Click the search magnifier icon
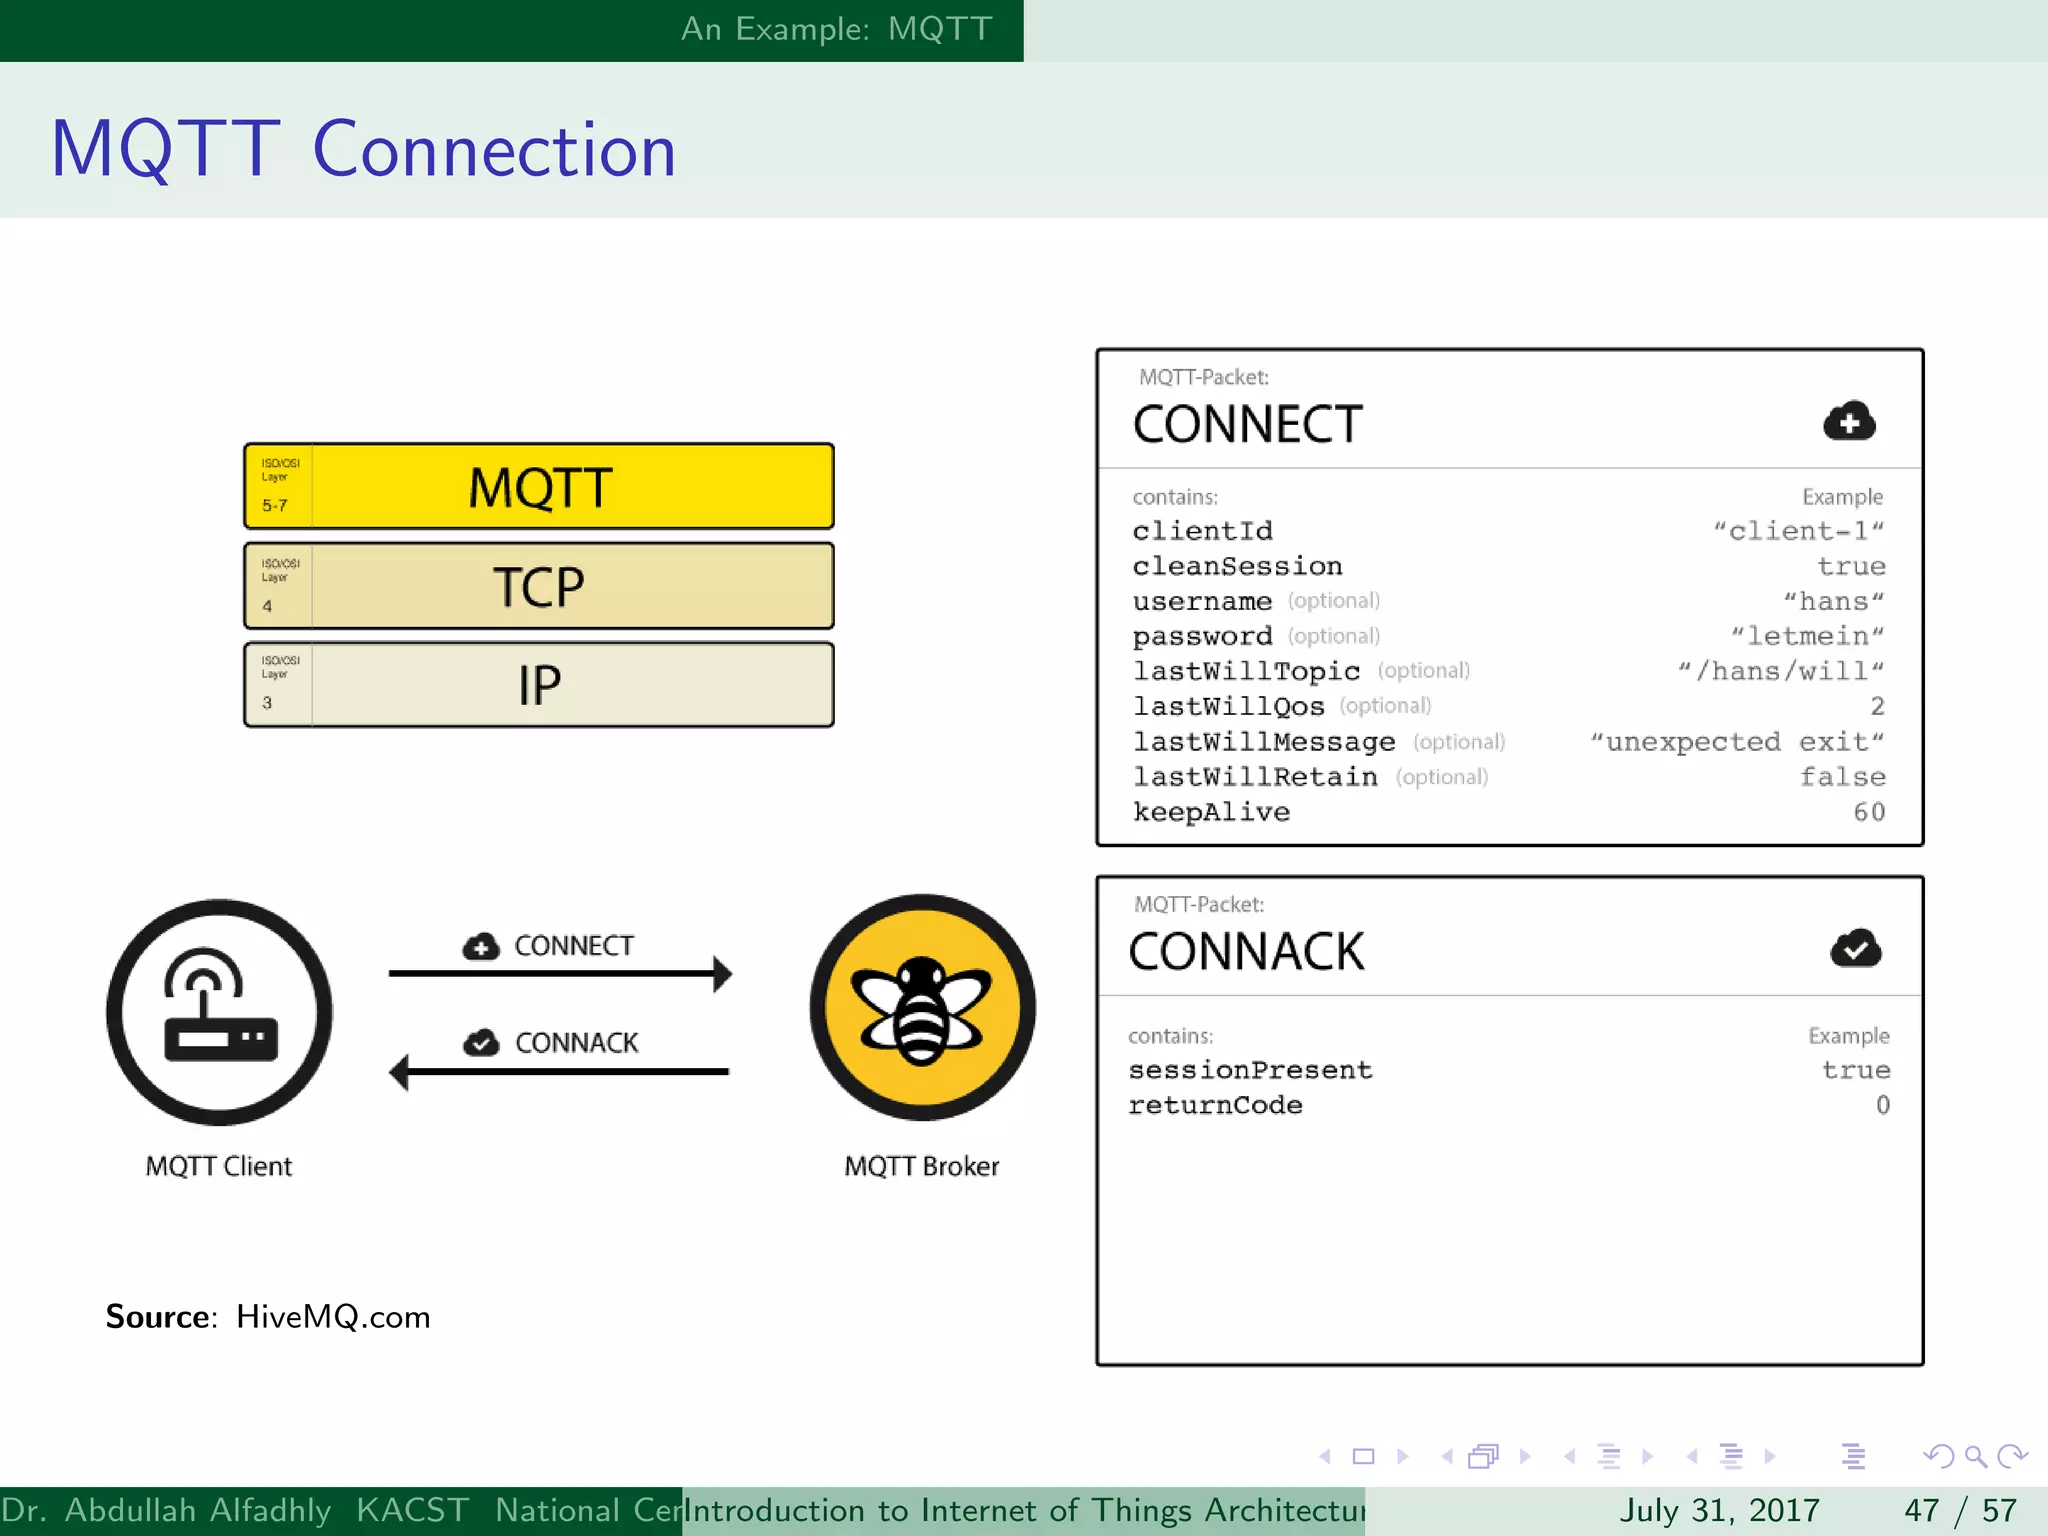Screen dimensions: 2048x1536 point(1975,1456)
